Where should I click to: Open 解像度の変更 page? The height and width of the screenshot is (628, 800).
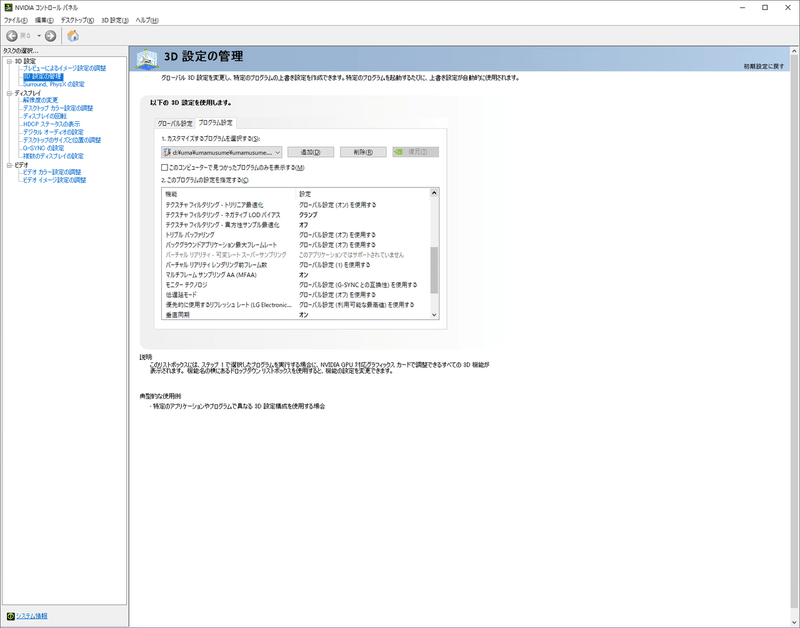tap(40, 101)
